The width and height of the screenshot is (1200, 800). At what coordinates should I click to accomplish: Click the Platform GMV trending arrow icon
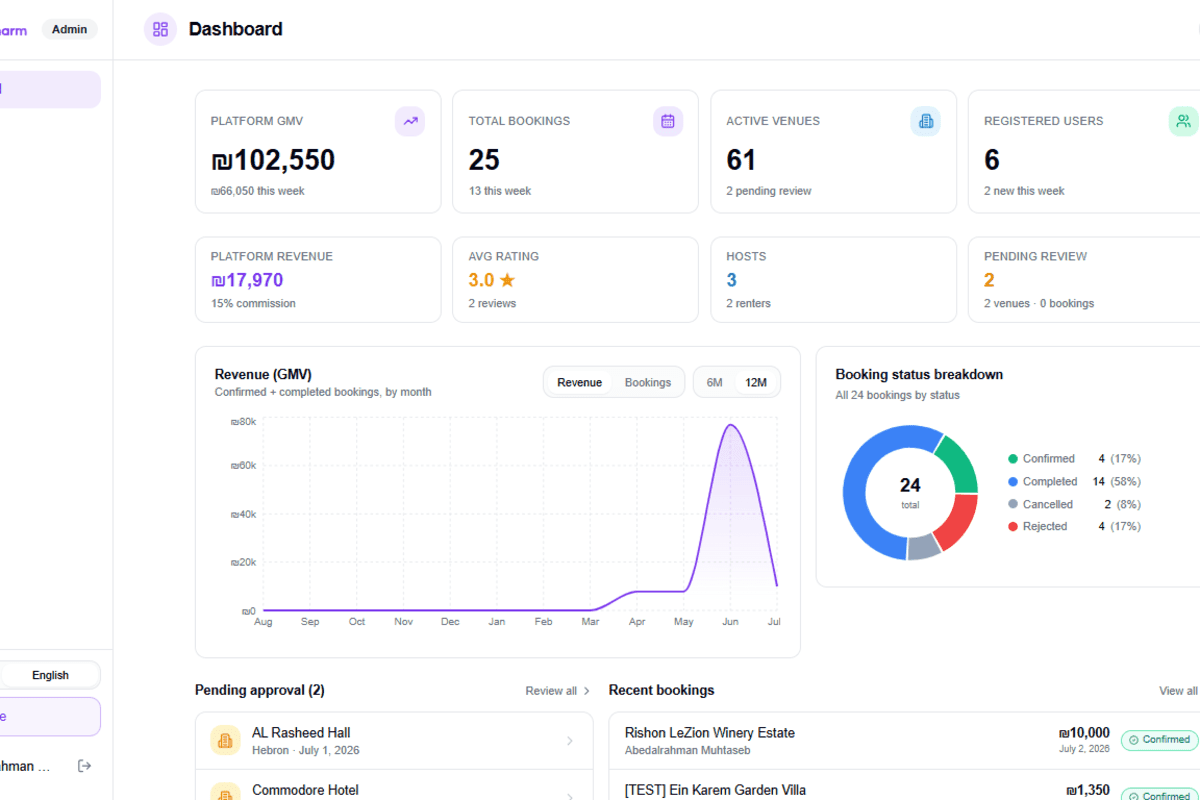(410, 121)
